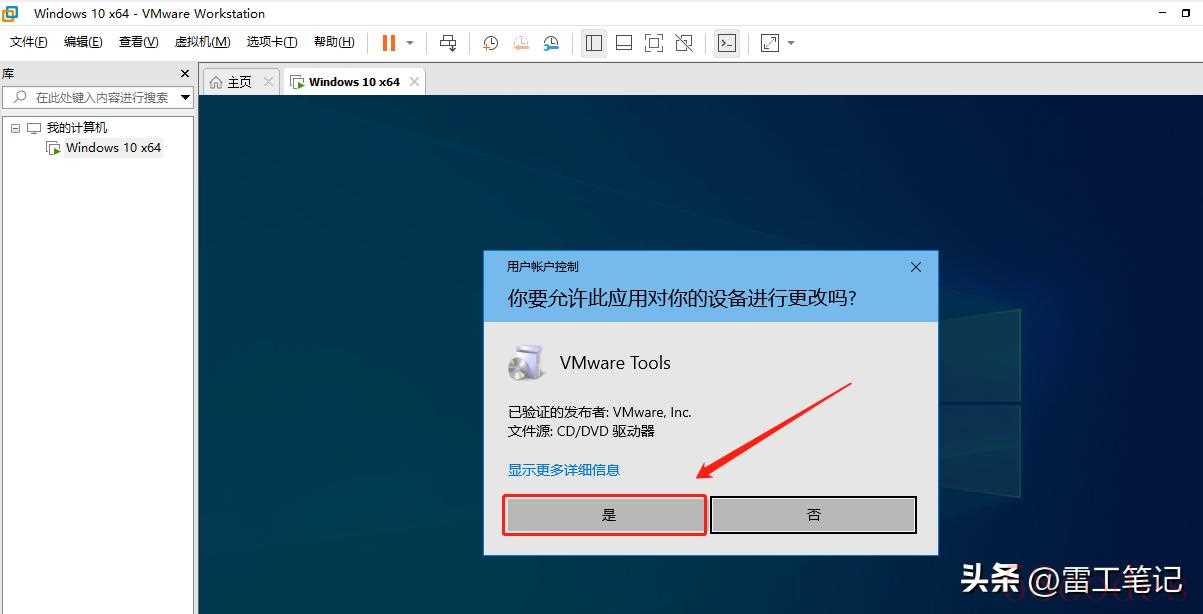Toggle the thumbnail bar view icon
Screen dimensions: 1203x614
coord(624,43)
